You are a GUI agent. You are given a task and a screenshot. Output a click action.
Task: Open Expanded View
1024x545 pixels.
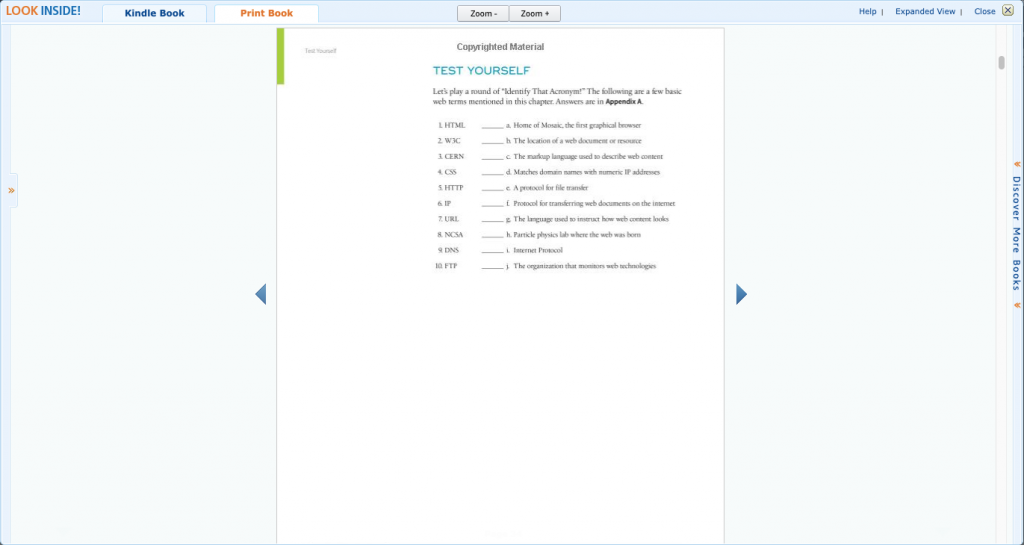click(925, 12)
